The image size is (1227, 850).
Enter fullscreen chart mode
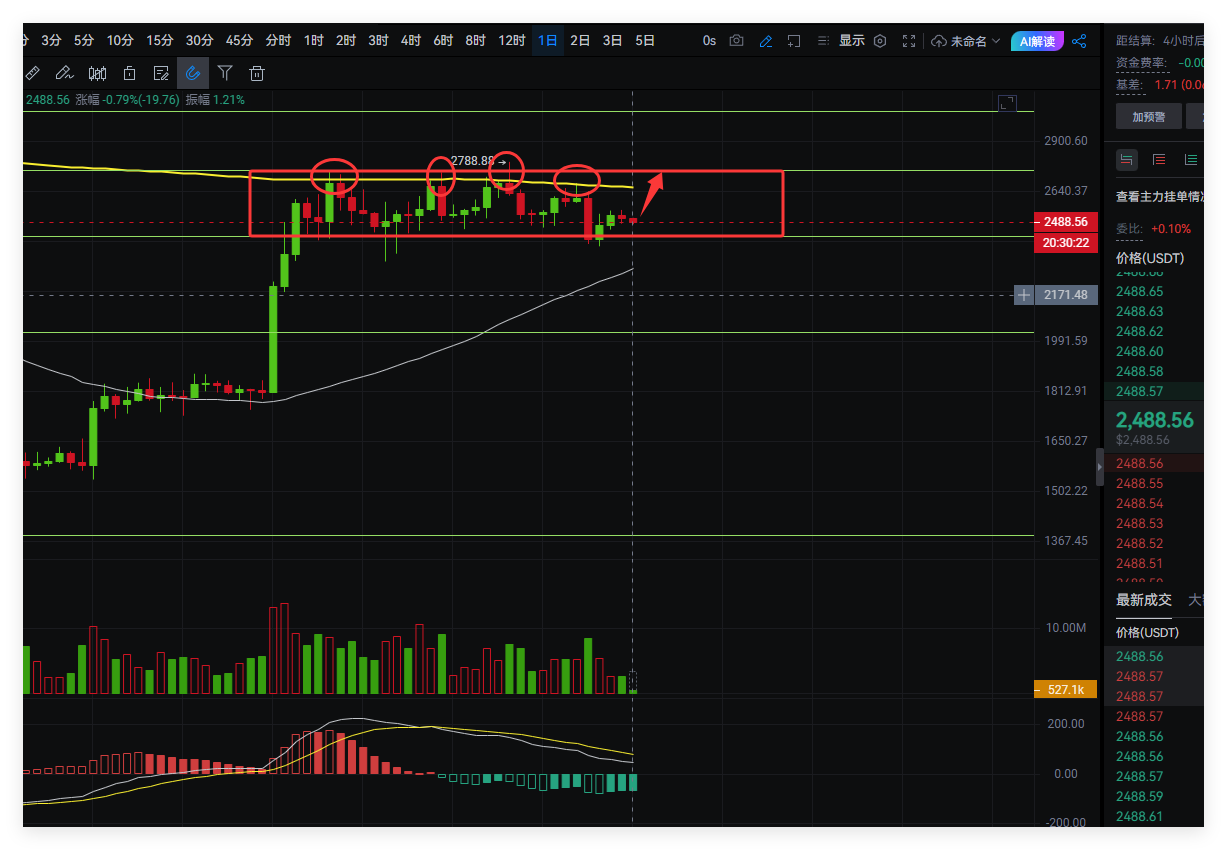(909, 41)
